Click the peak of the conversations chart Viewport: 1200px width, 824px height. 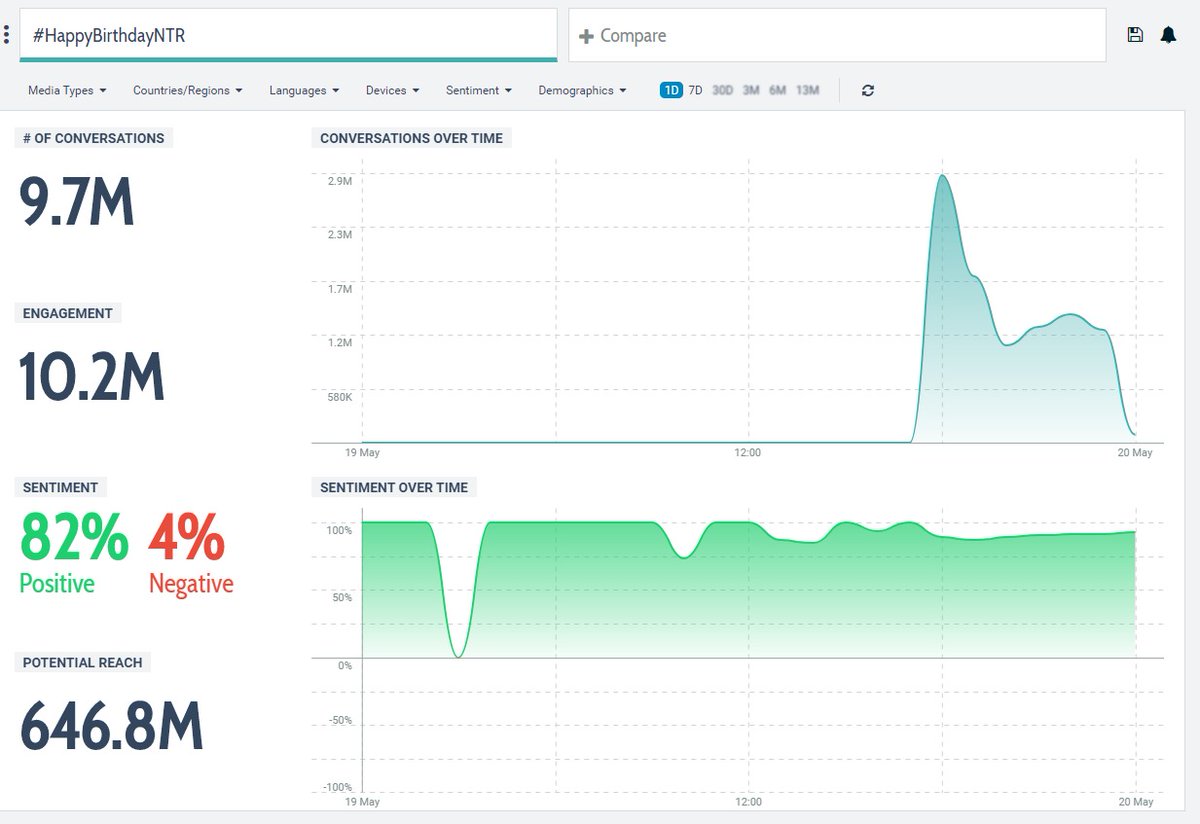click(942, 176)
